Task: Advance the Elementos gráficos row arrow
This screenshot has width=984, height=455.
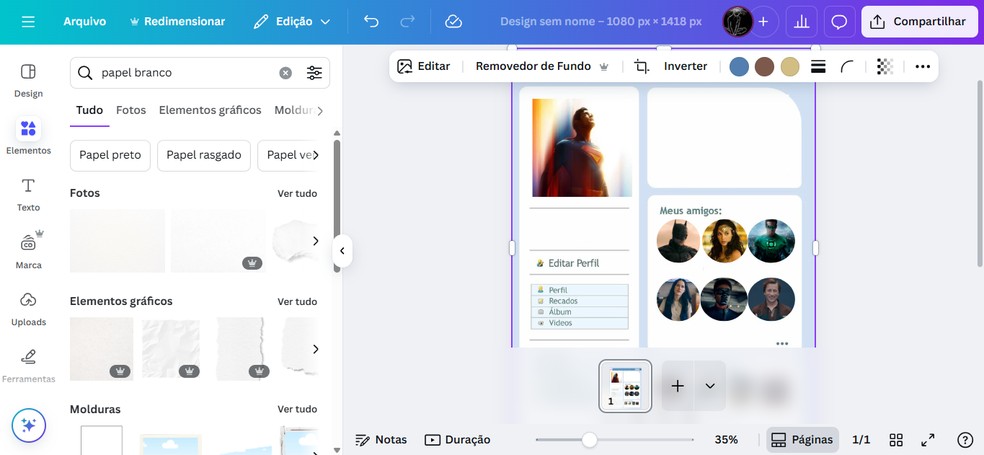Action: click(x=316, y=349)
